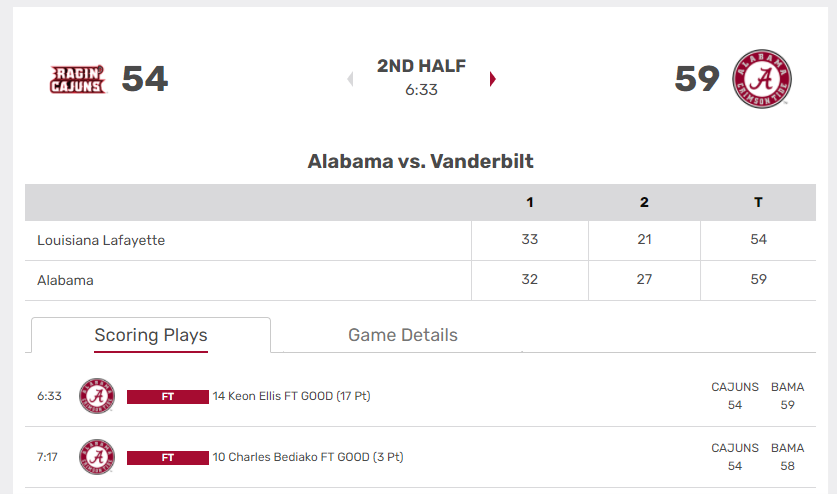Go to next period with right arrow
837x494 pixels.
click(492, 79)
